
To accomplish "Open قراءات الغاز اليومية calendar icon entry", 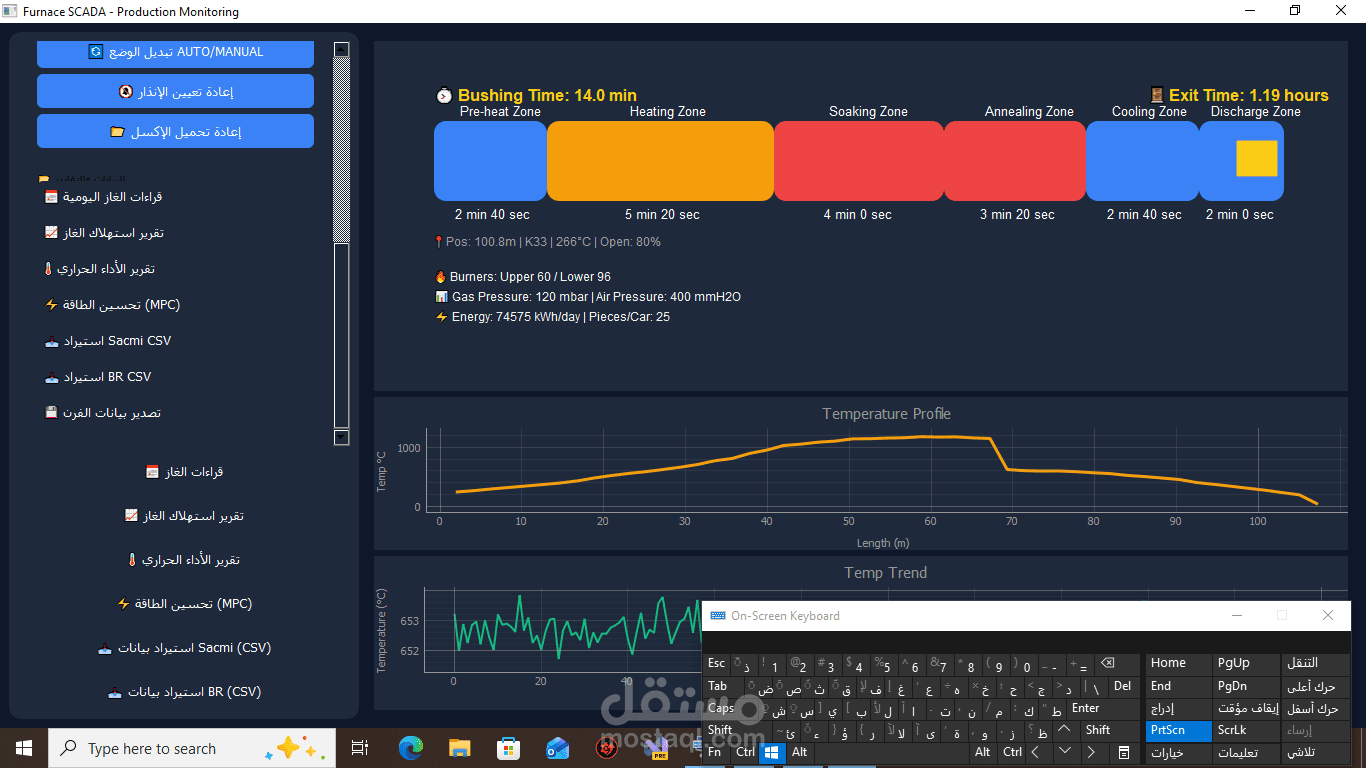I will click(51, 197).
